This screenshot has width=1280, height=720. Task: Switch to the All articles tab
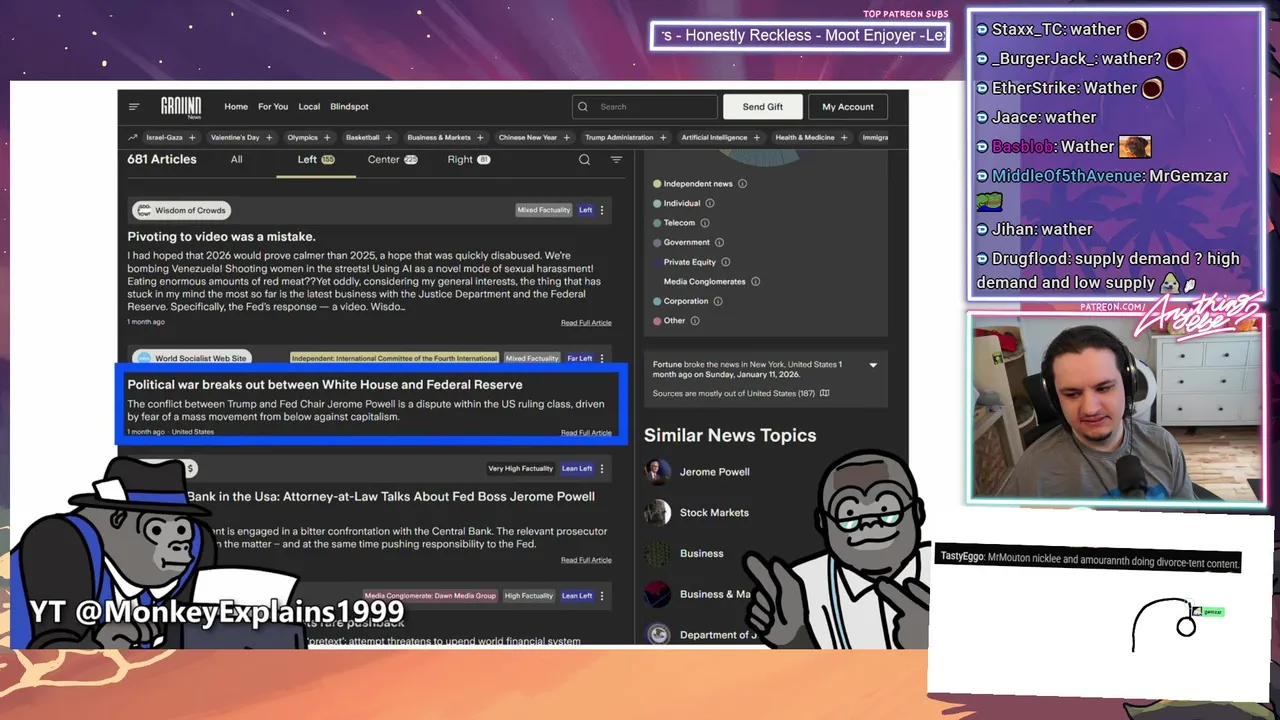237,159
